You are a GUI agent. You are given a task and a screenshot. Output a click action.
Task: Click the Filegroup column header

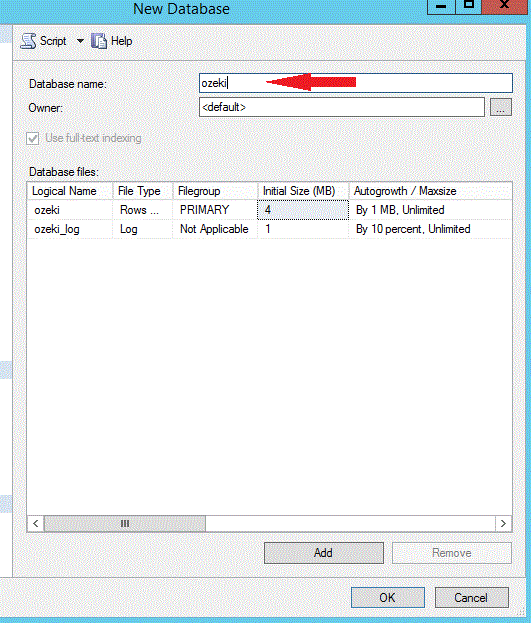(x=215, y=191)
